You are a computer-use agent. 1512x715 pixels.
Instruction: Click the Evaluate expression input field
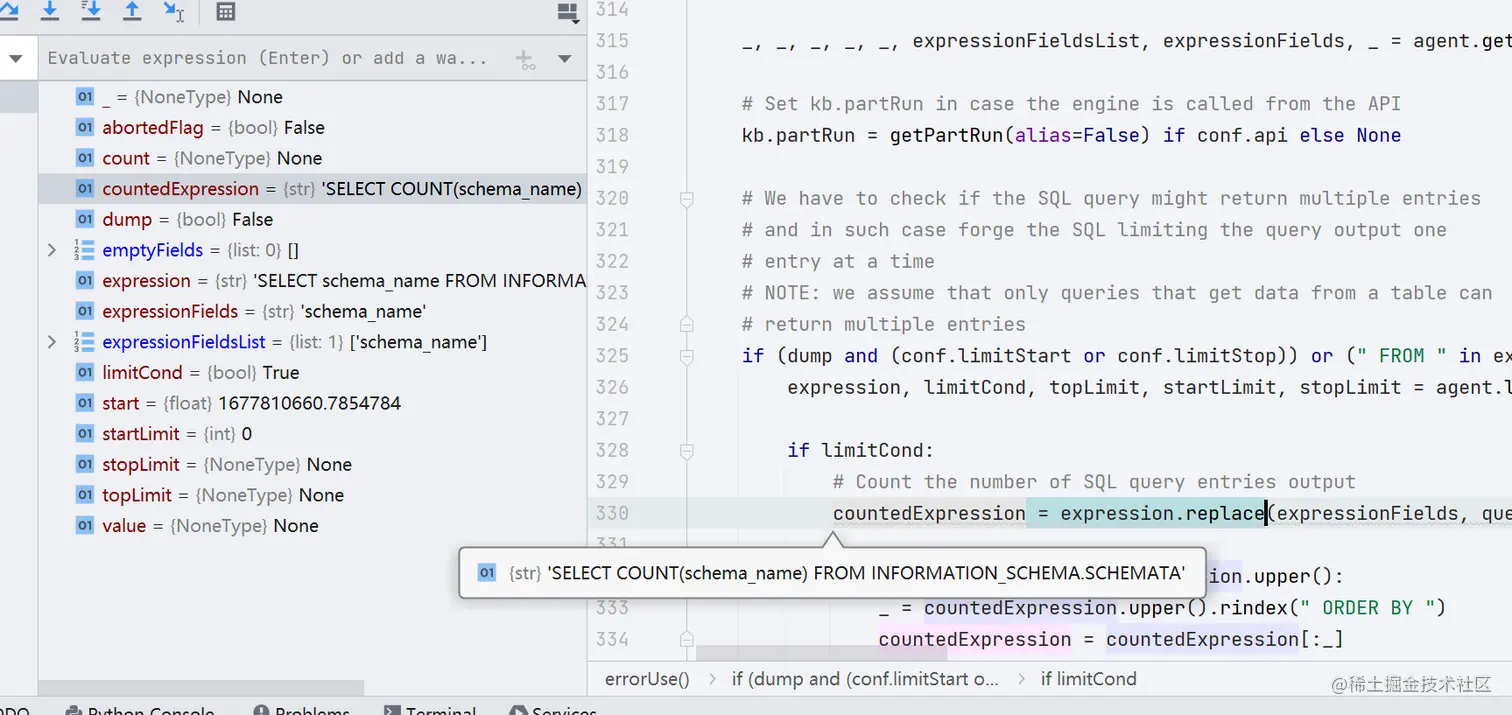pyautogui.click(x=268, y=58)
